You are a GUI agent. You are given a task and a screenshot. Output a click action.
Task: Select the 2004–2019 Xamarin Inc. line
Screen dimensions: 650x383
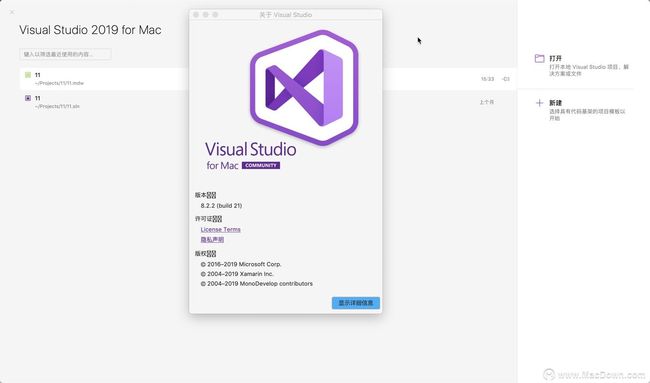[x=237, y=274]
